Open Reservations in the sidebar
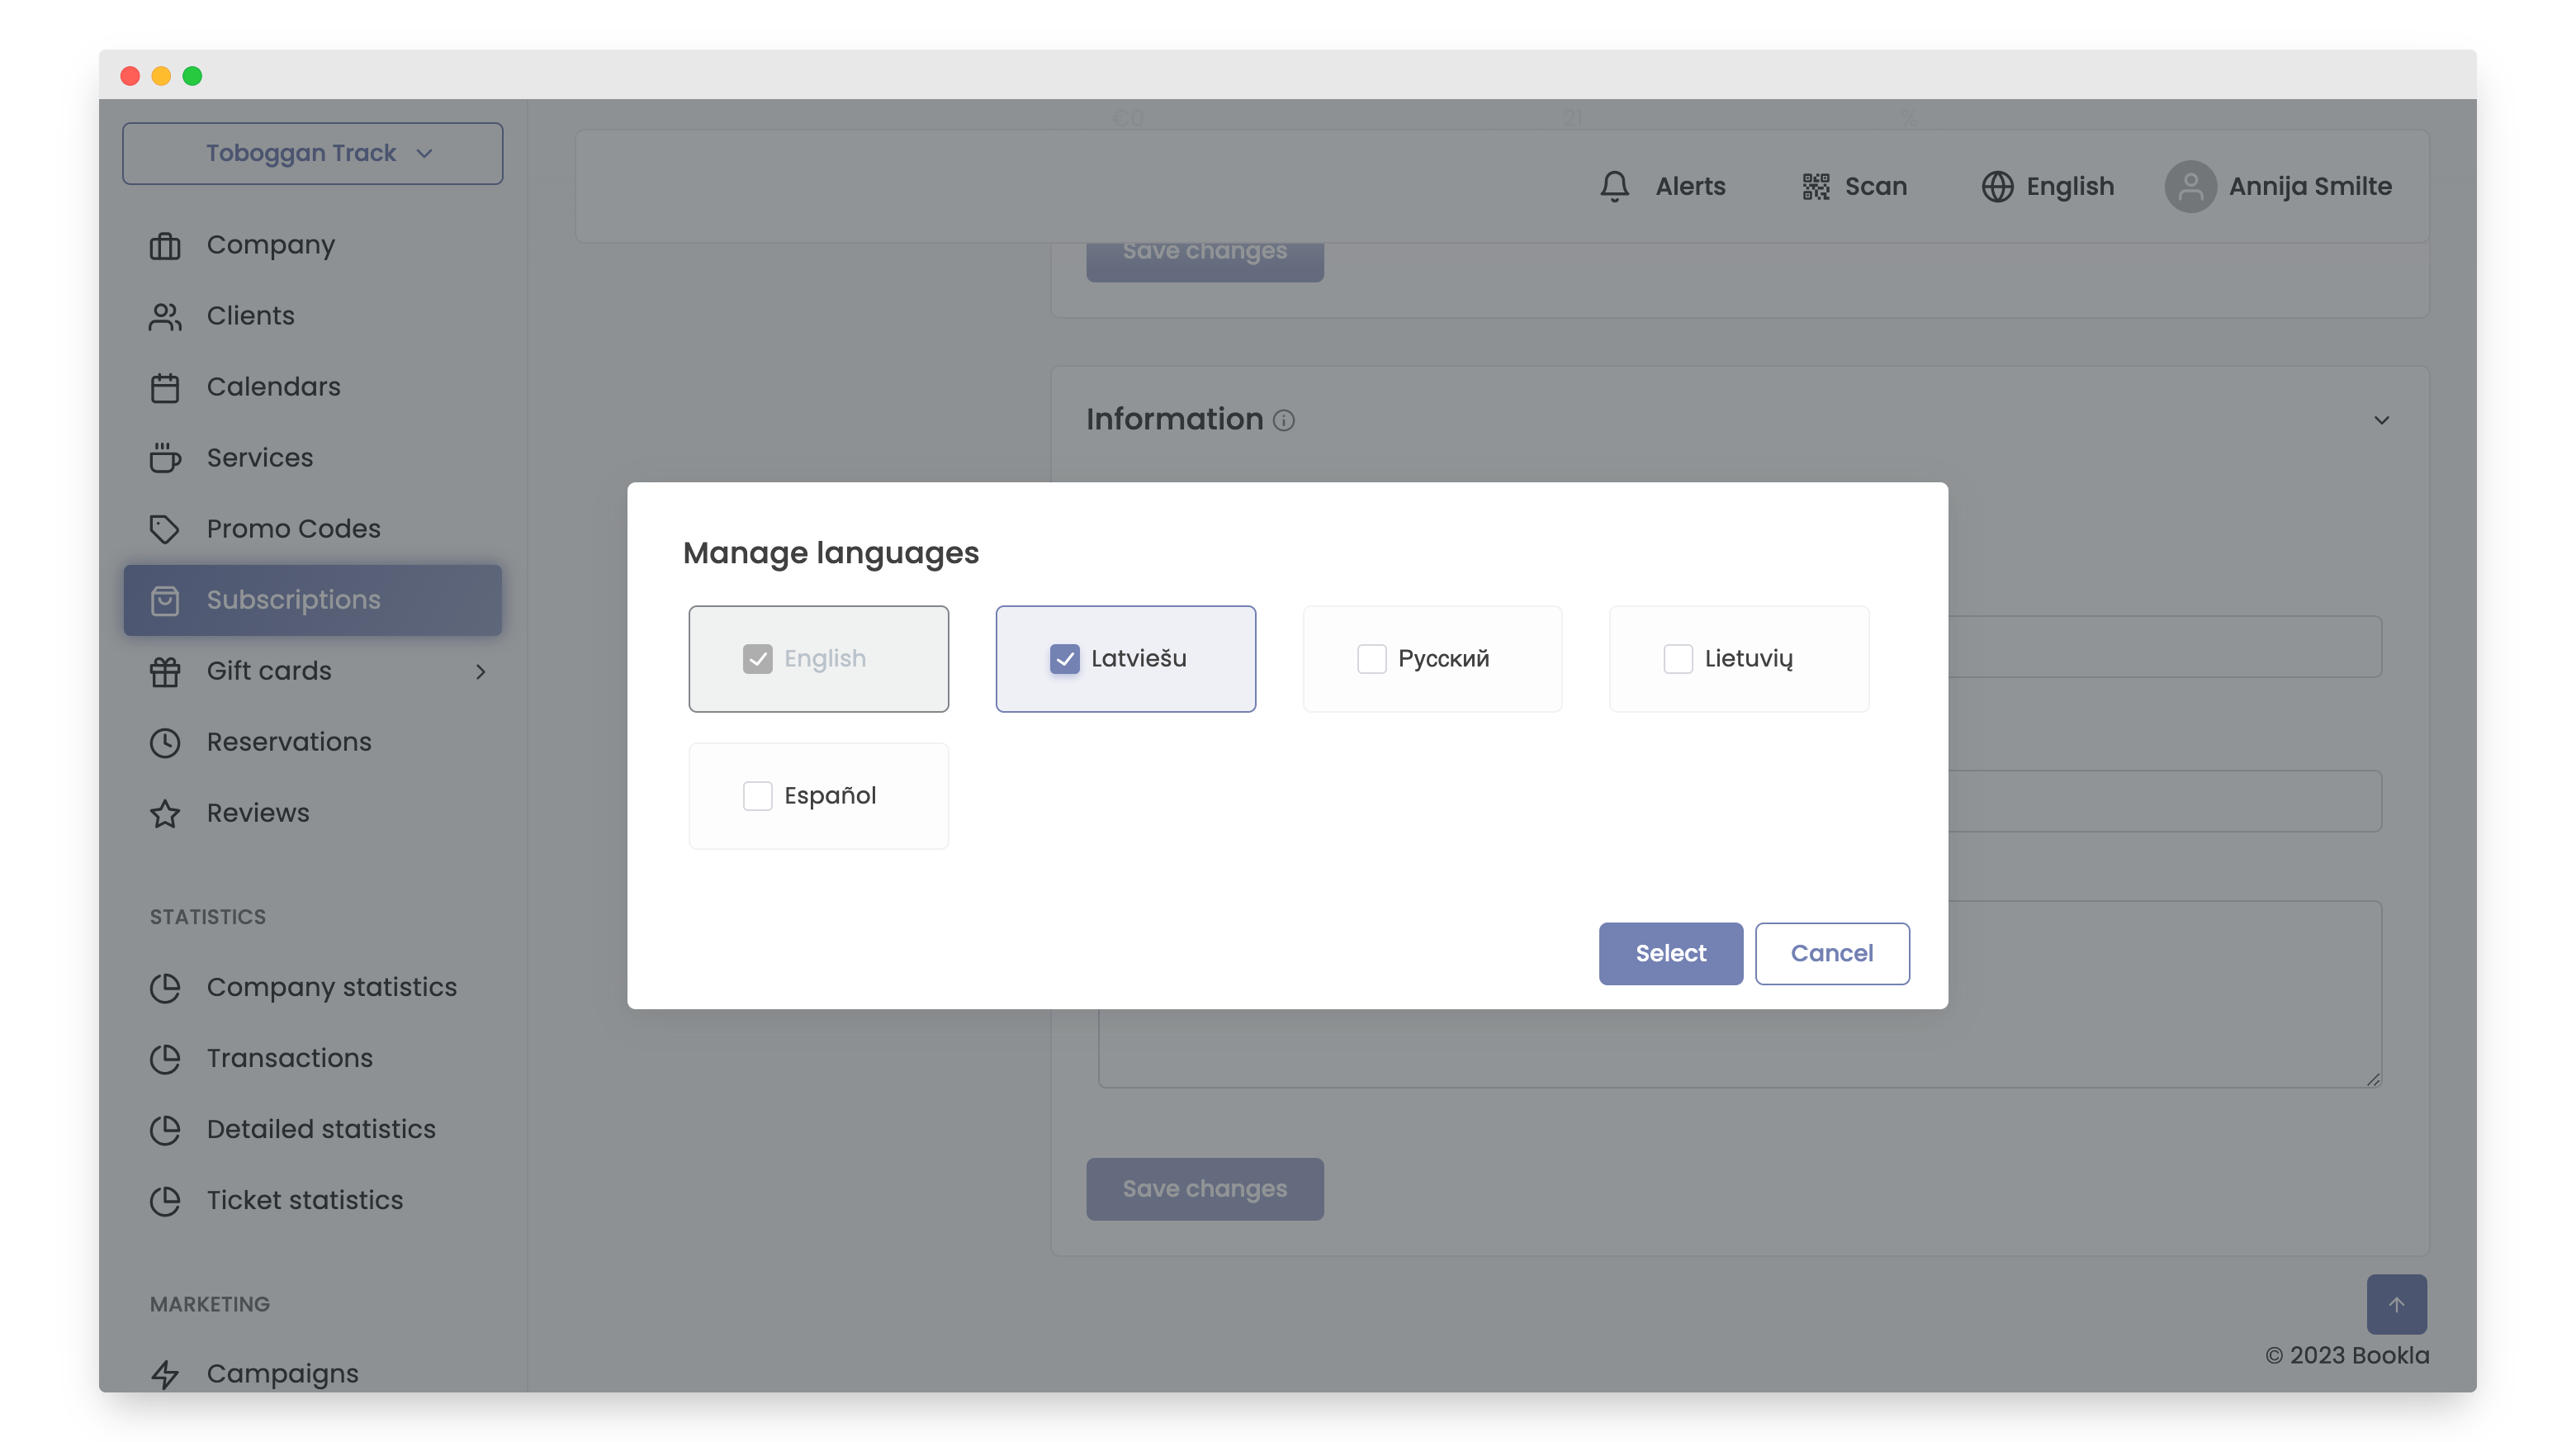The width and height of the screenshot is (2576, 1442). (288, 742)
